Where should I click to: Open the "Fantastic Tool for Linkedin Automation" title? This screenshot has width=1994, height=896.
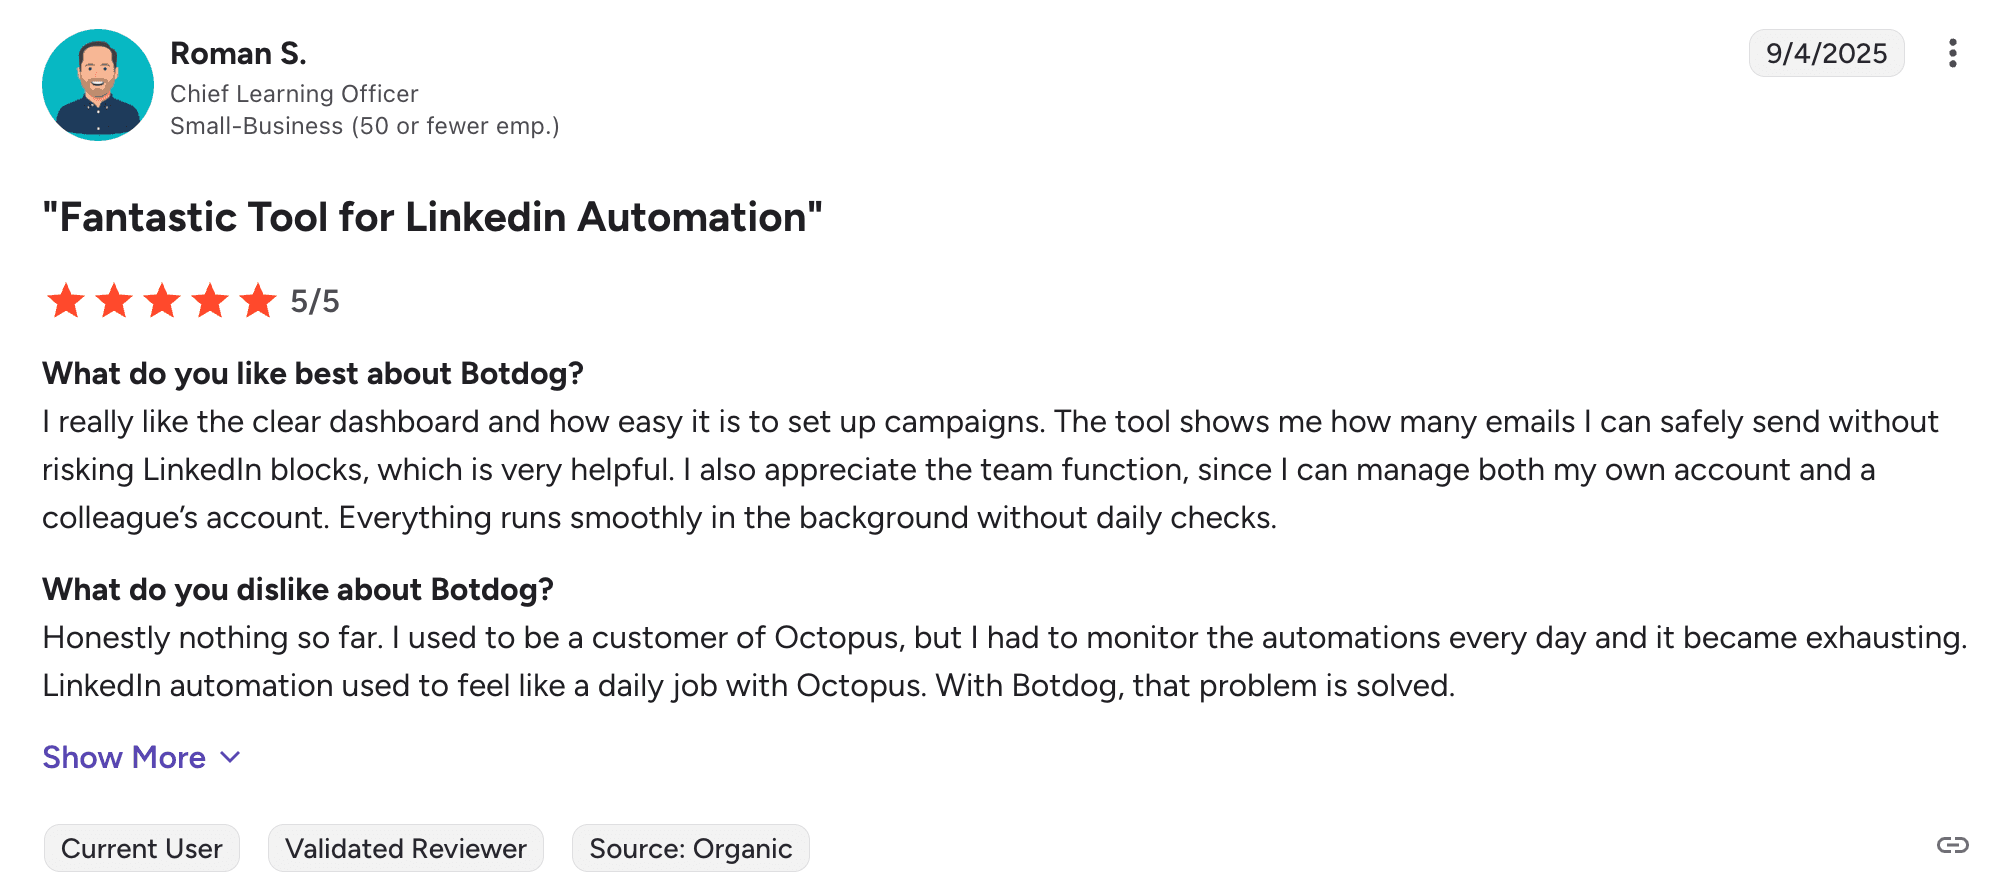(432, 217)
